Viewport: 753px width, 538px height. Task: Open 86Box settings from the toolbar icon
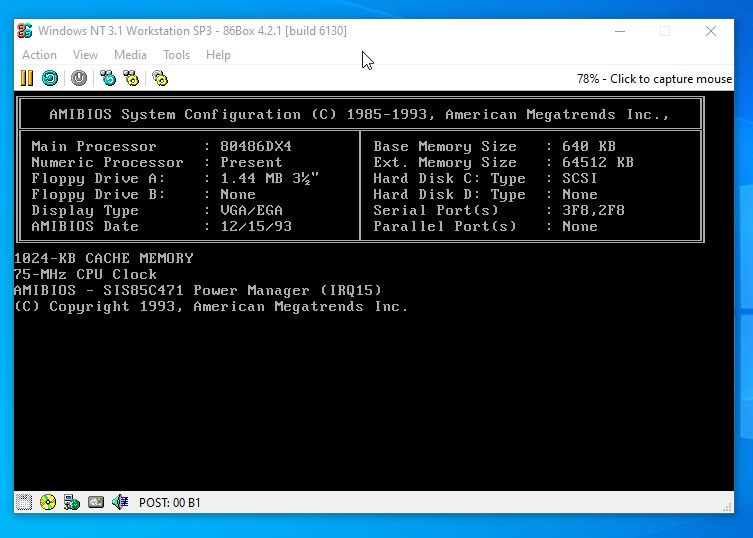pos(160,78)
